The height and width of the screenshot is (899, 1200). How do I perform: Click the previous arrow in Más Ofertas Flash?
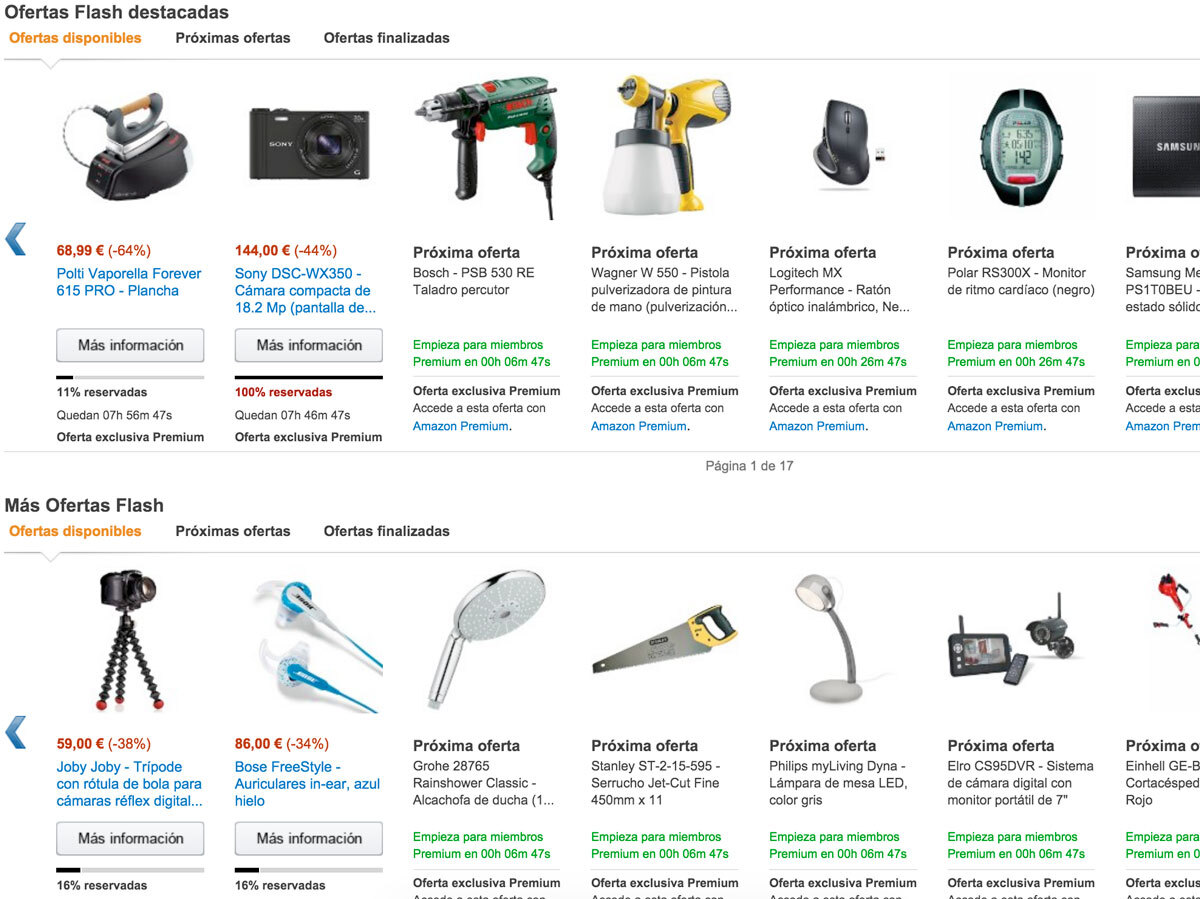tap(15, 732)
